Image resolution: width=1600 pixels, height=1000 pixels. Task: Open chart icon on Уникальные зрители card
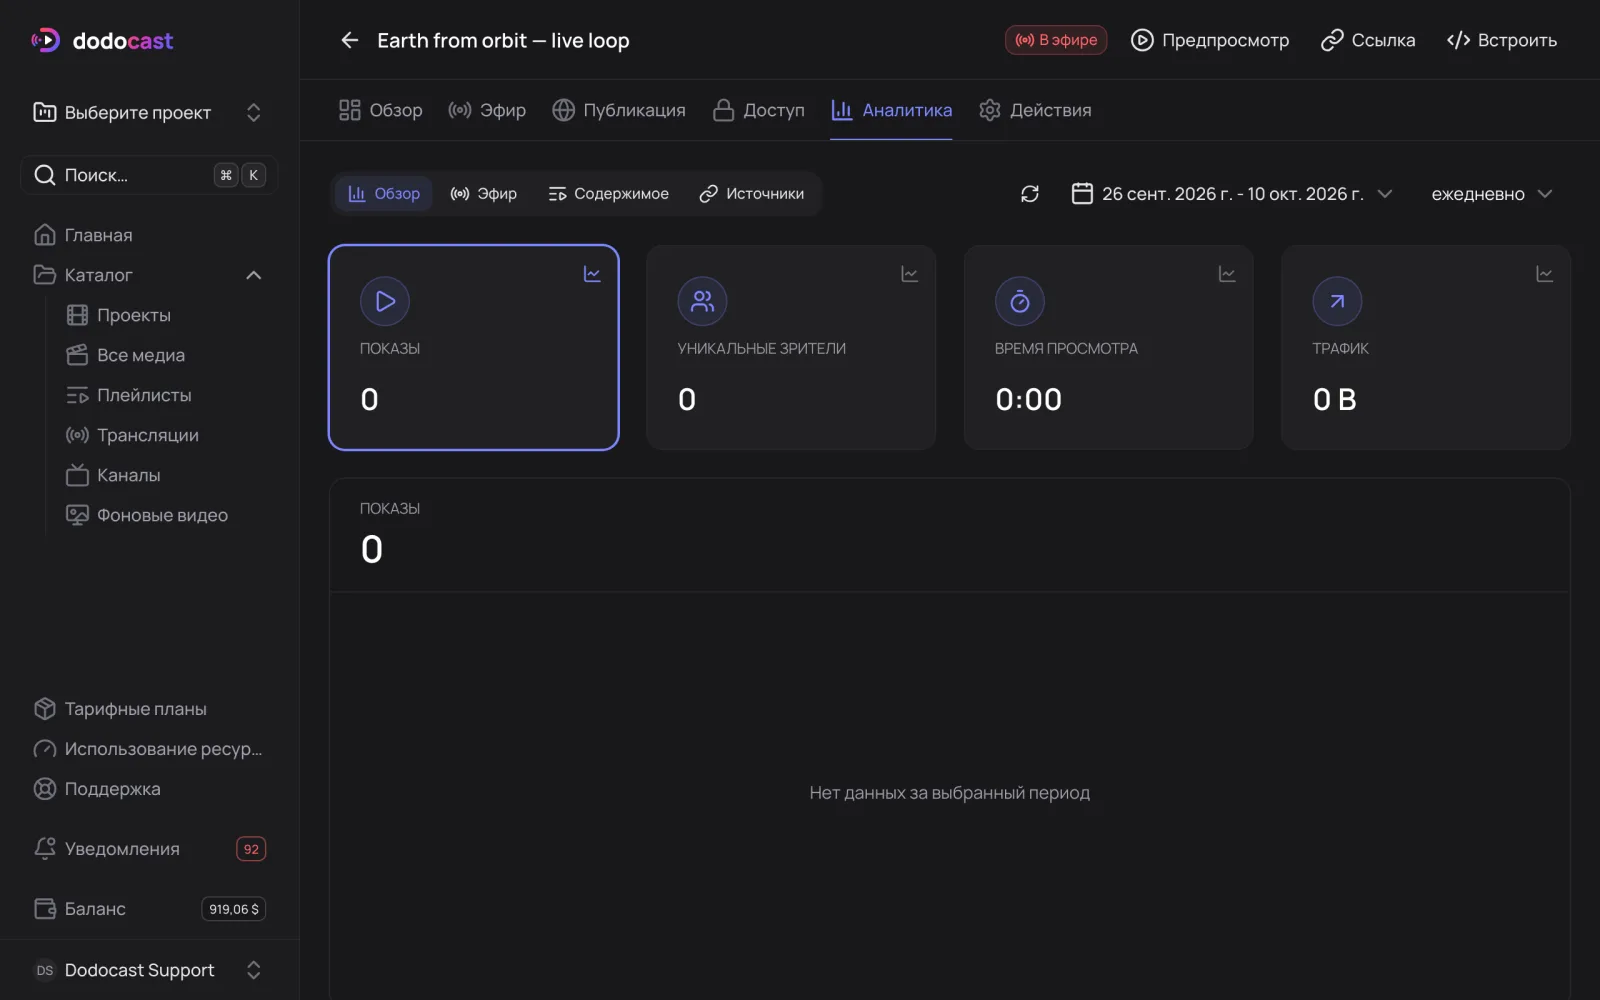tap(909, 274)
